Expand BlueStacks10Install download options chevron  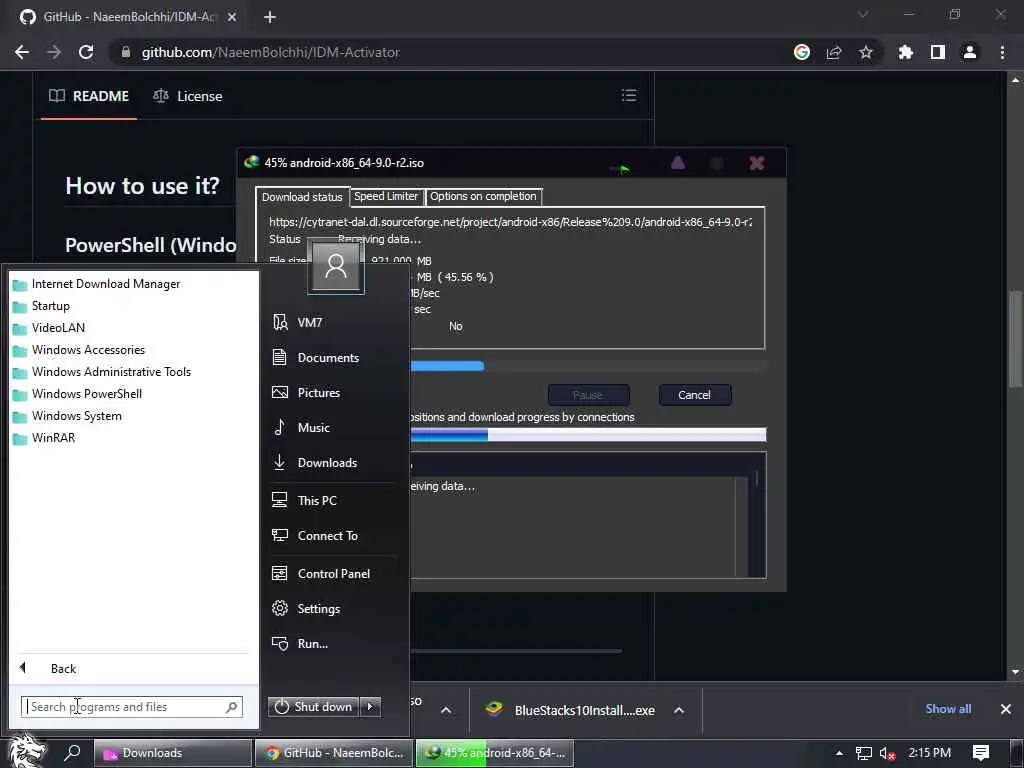click(679, 710)
